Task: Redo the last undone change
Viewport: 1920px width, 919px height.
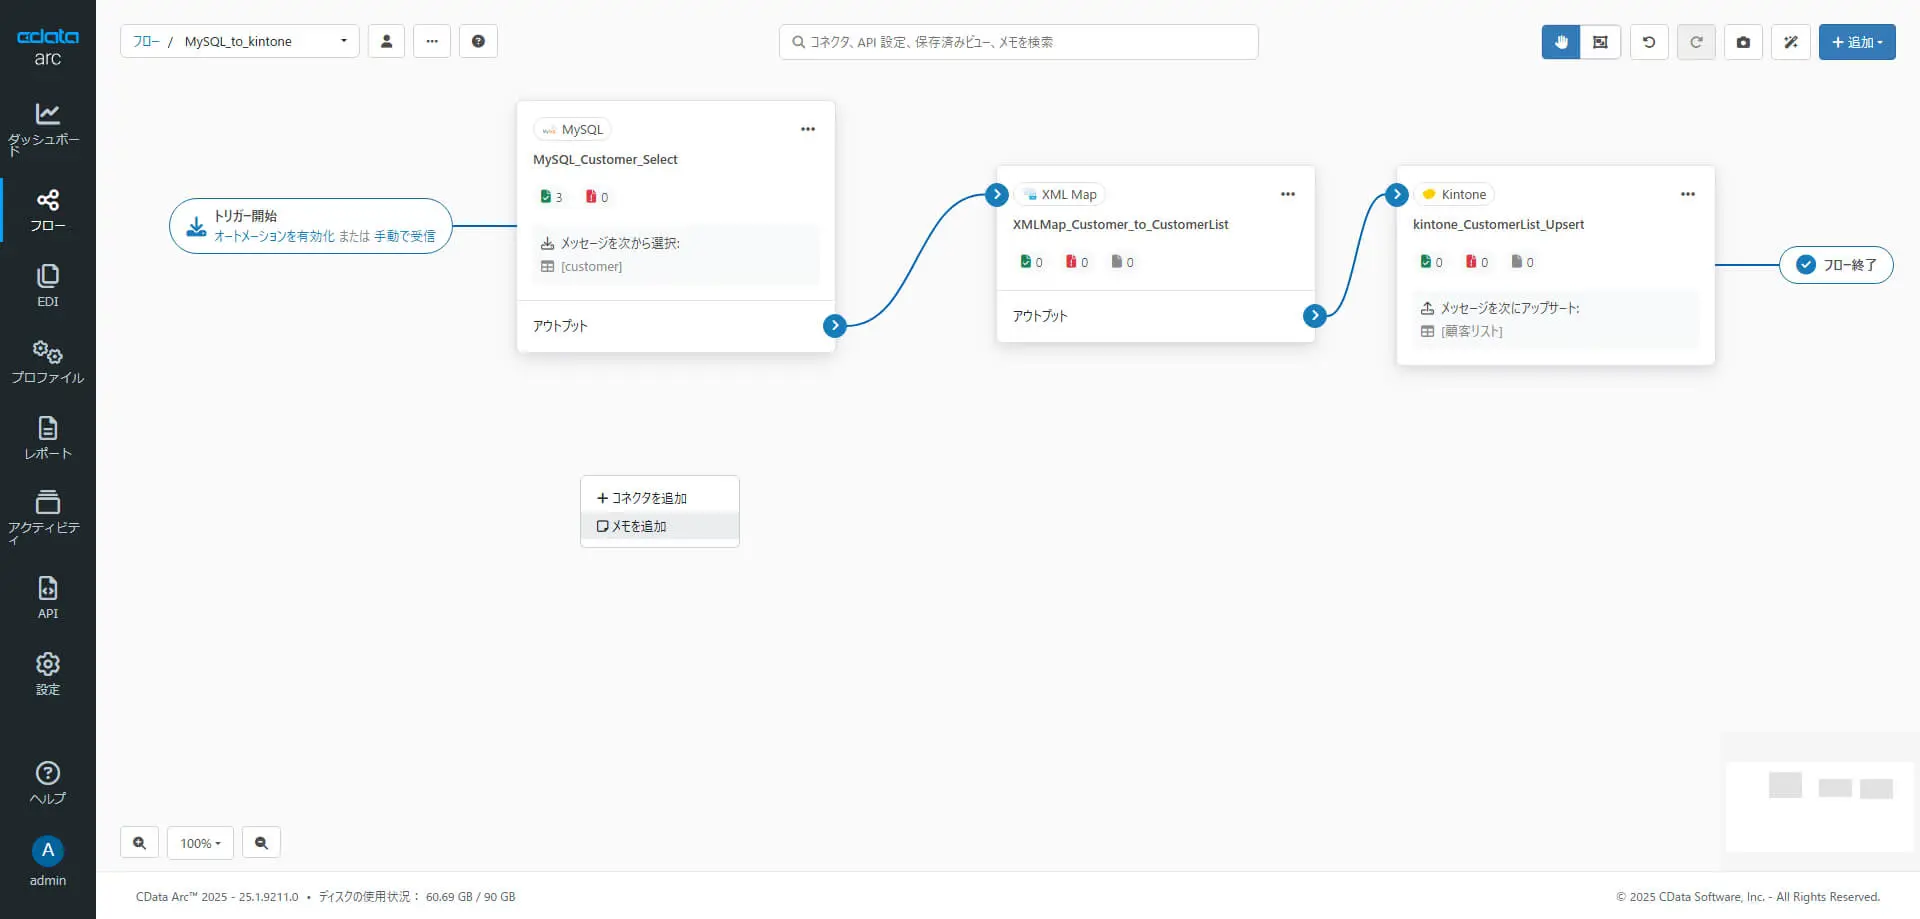Action: (1696, 42)
